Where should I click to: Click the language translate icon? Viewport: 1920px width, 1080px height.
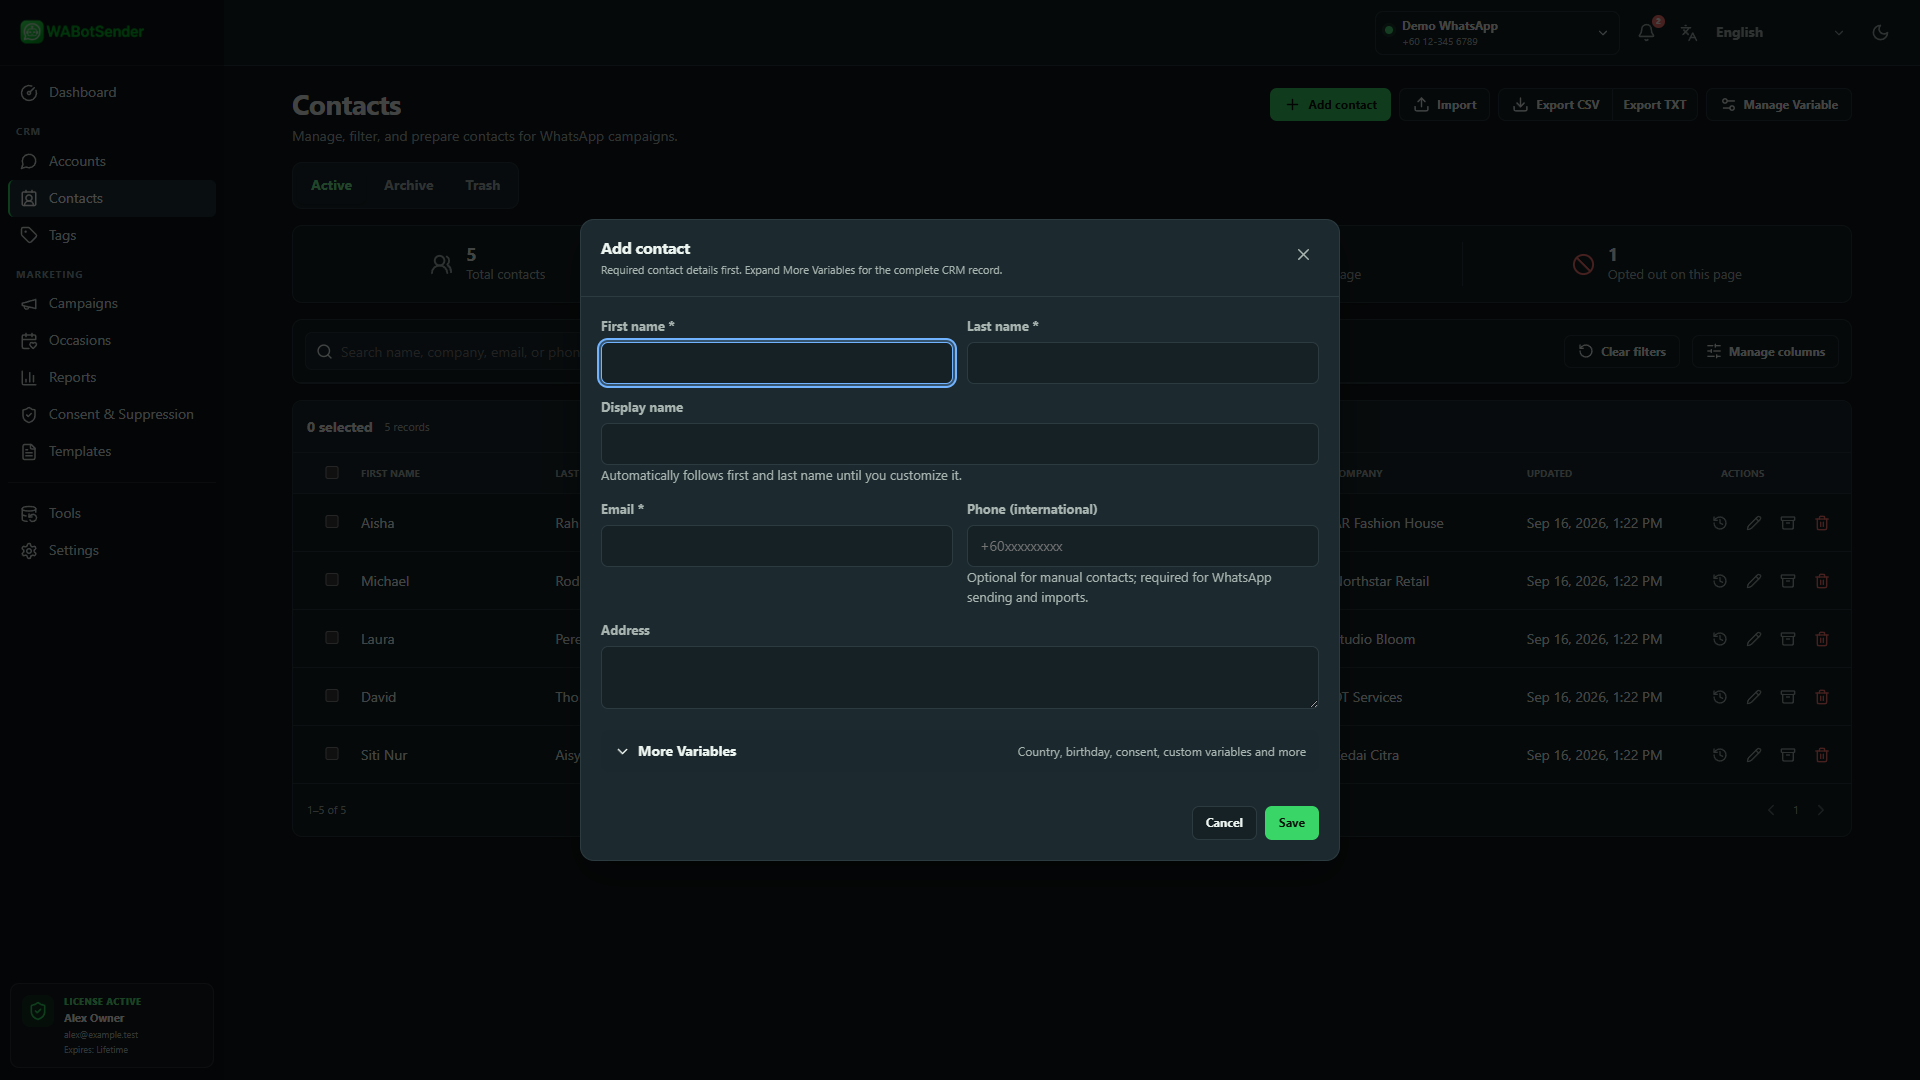pyautogui.click(x=1689, y=33)
